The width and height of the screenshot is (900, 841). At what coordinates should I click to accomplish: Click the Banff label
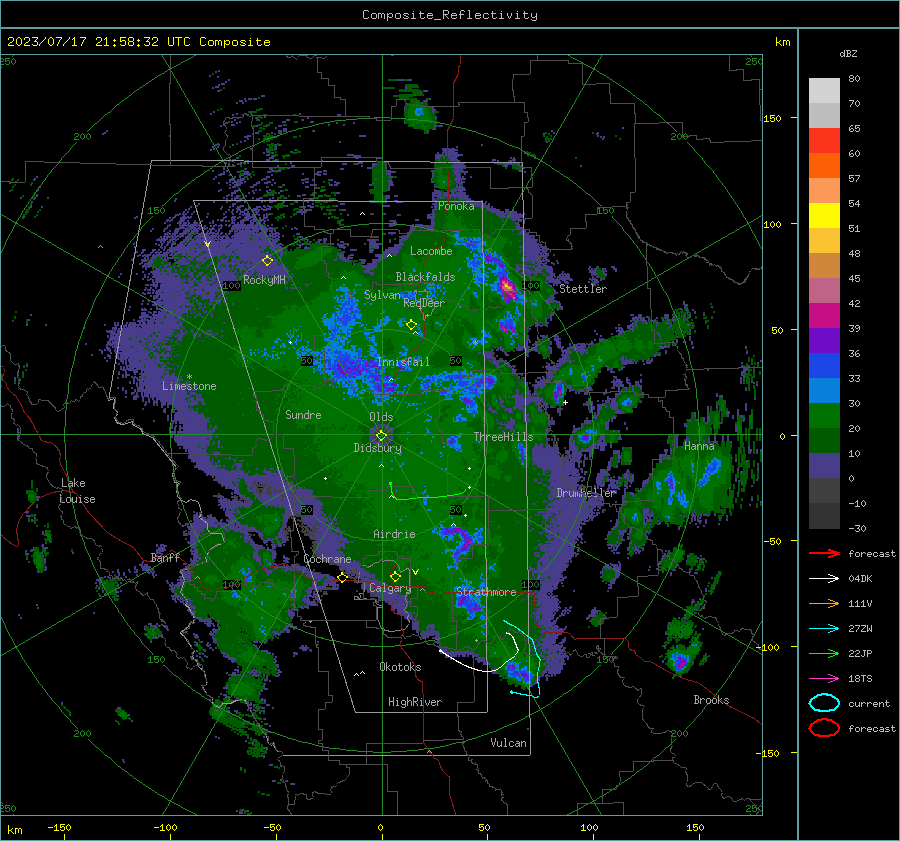point(165,557)
